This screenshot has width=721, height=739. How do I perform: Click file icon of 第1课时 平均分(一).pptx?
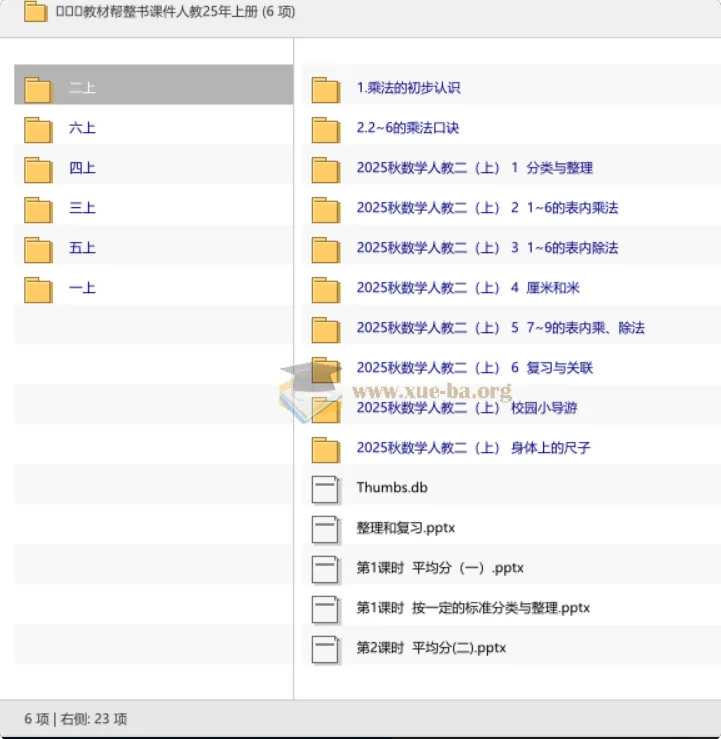tap(325, 570)
